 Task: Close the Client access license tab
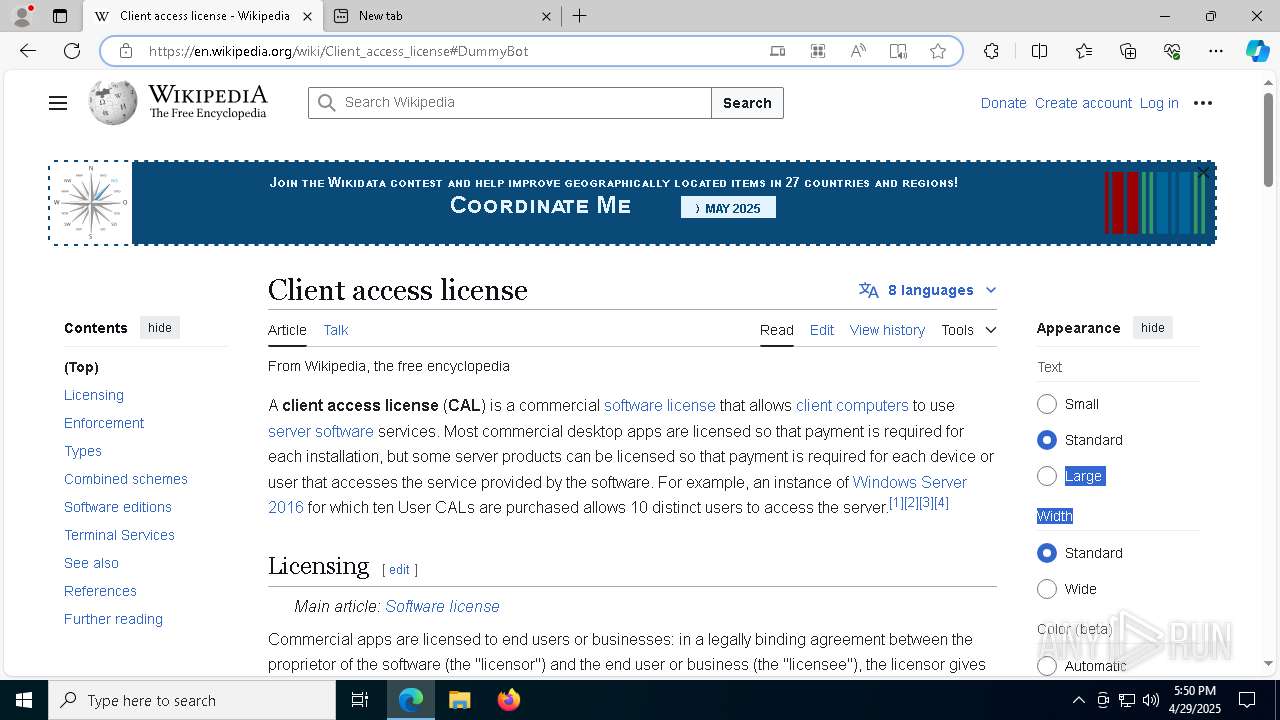[x=307, y=16]
